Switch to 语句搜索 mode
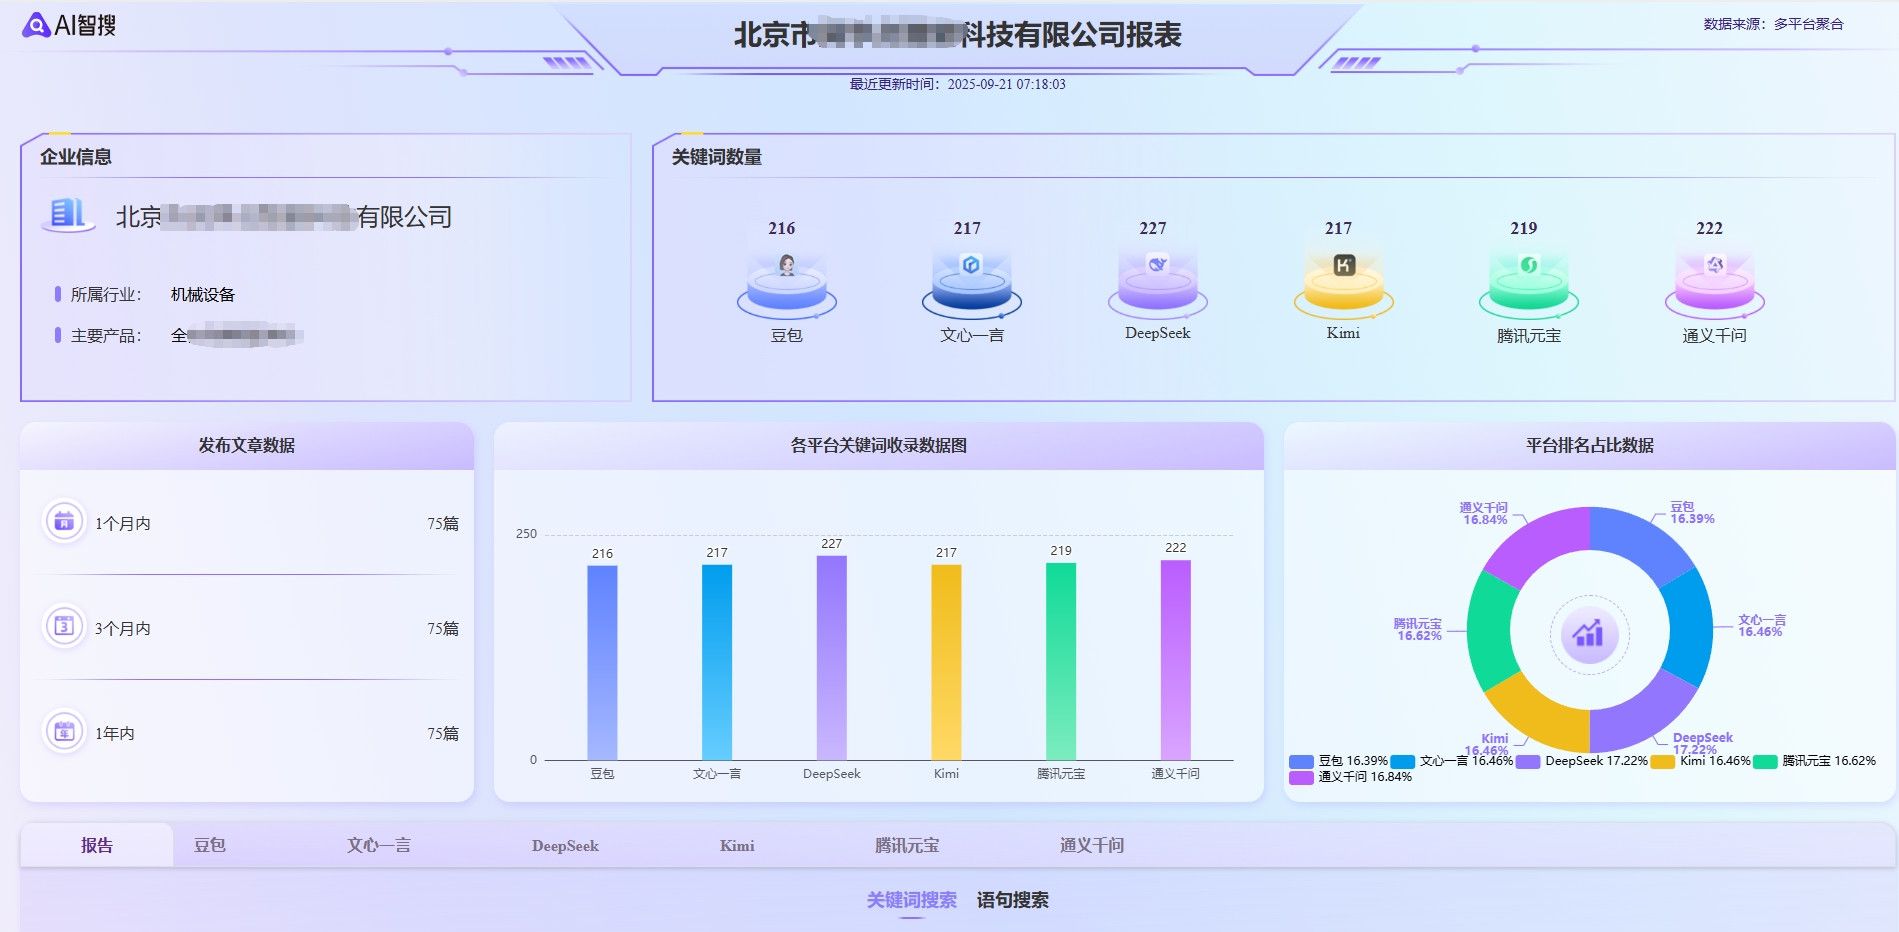The width and height of the screenshot is (1899, 932). (1012, 900)
